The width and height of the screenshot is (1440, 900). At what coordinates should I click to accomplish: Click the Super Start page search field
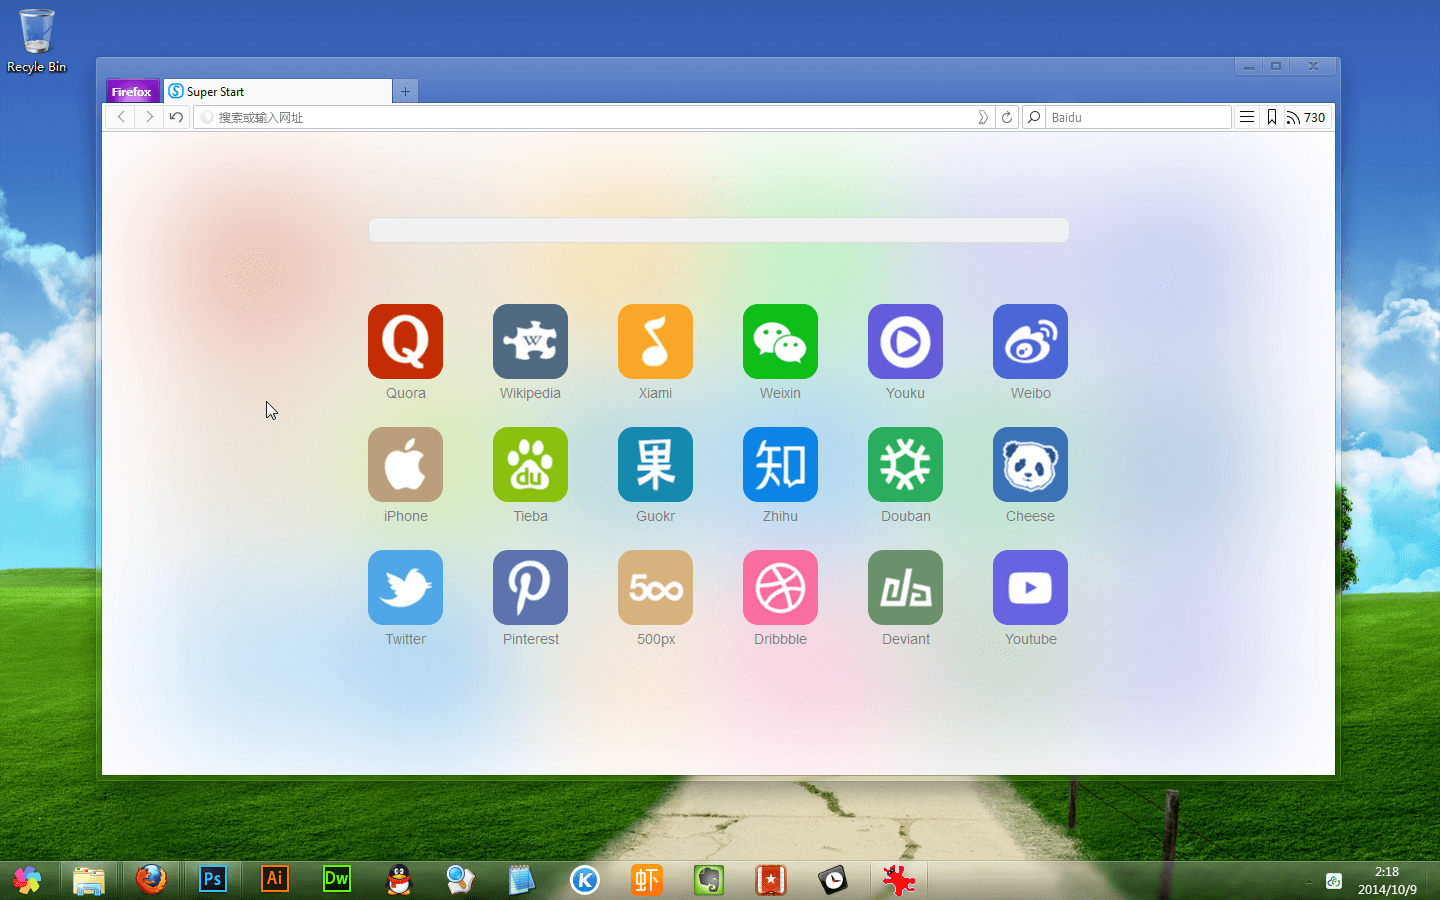point(719,230)
